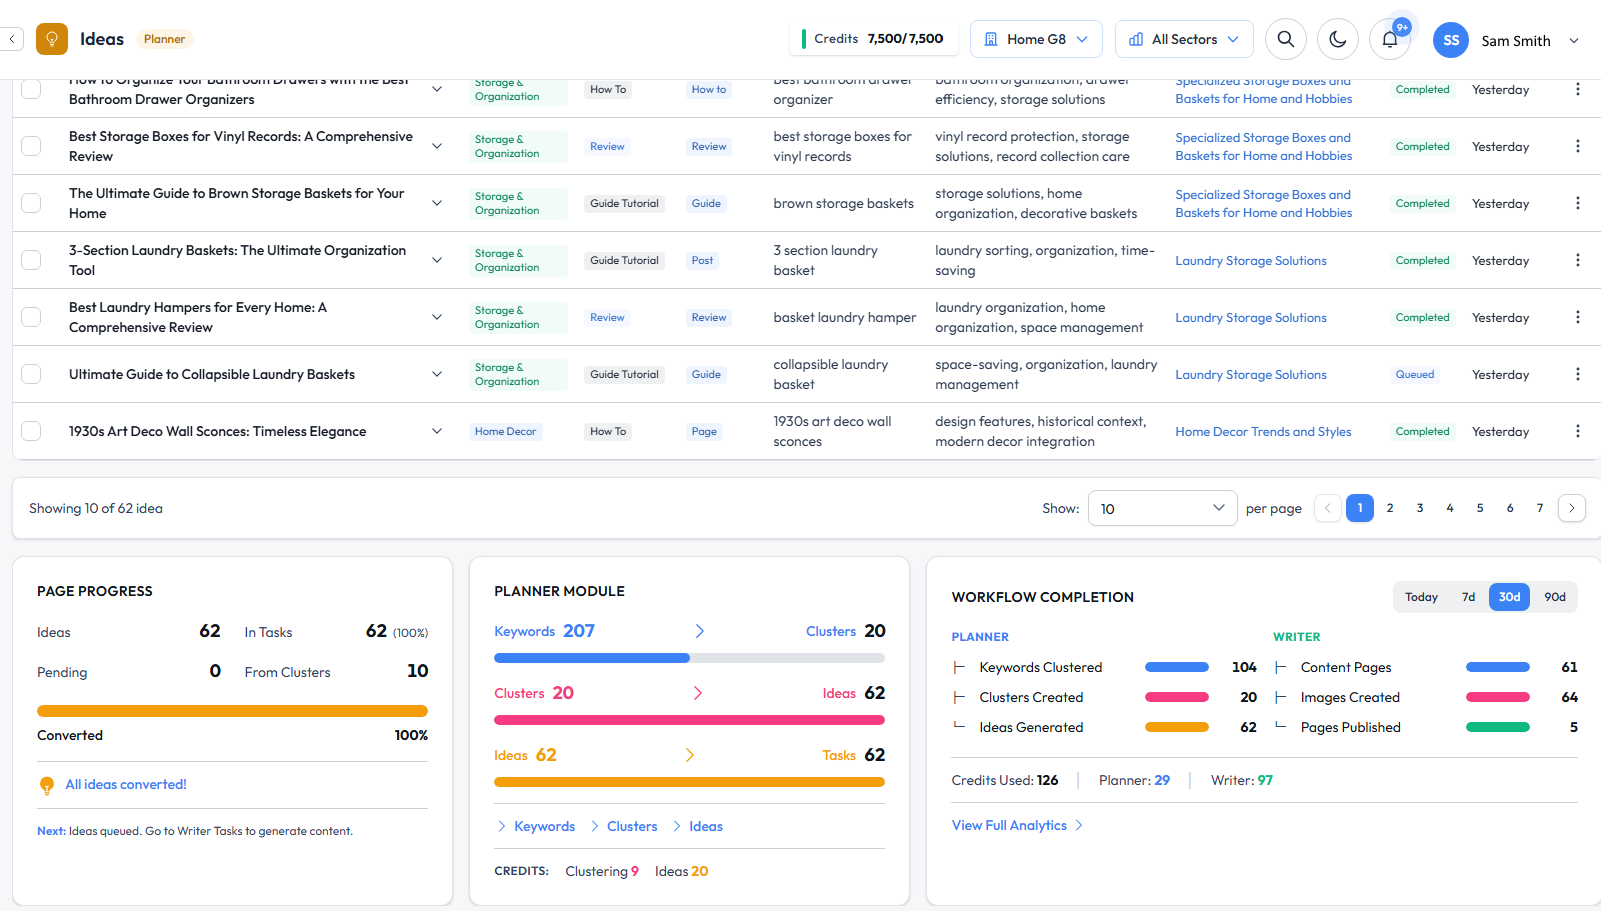The width and height of the screenshot is (1601, 911).
Task: Toggle dark mode moon icon
Action: (1337, 39)
